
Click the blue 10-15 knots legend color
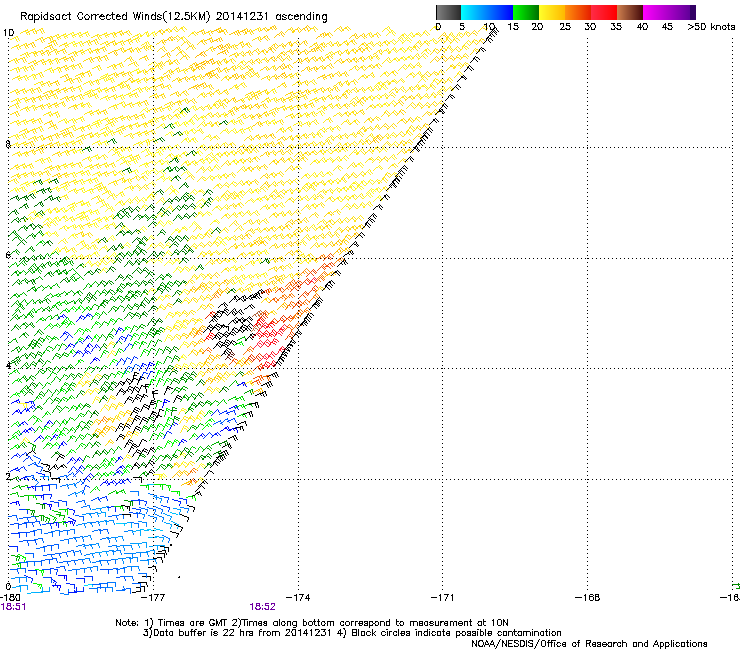pos(500,12)
